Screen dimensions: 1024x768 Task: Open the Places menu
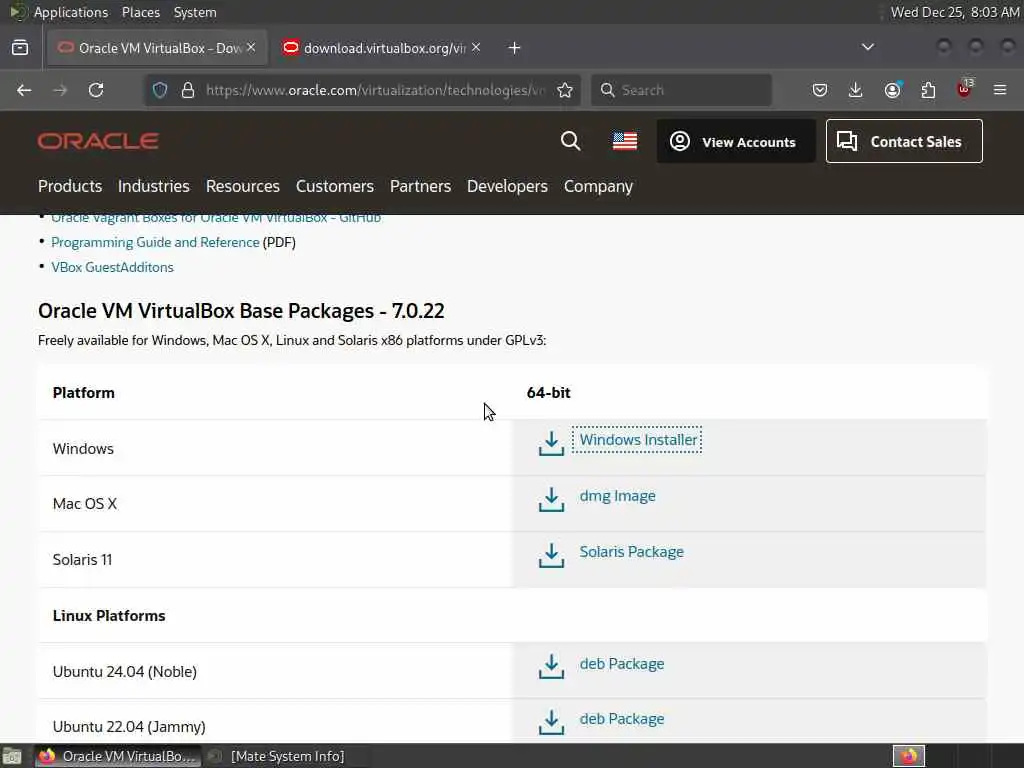coord(141,12)
